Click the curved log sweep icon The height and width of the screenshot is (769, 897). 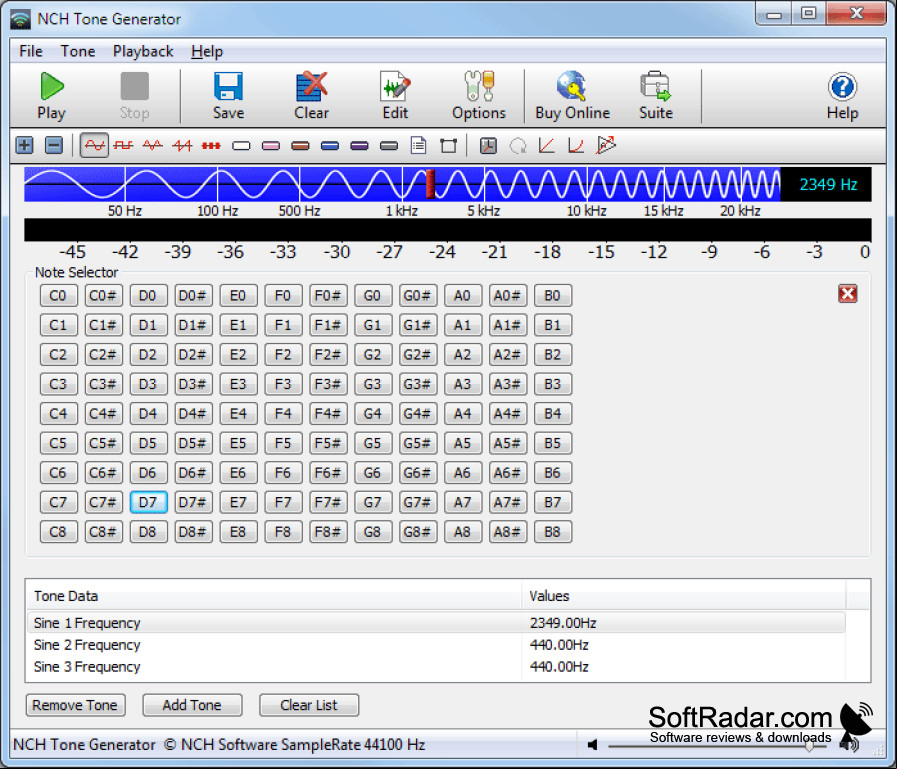pyautogui.click(x=576, y=145)
